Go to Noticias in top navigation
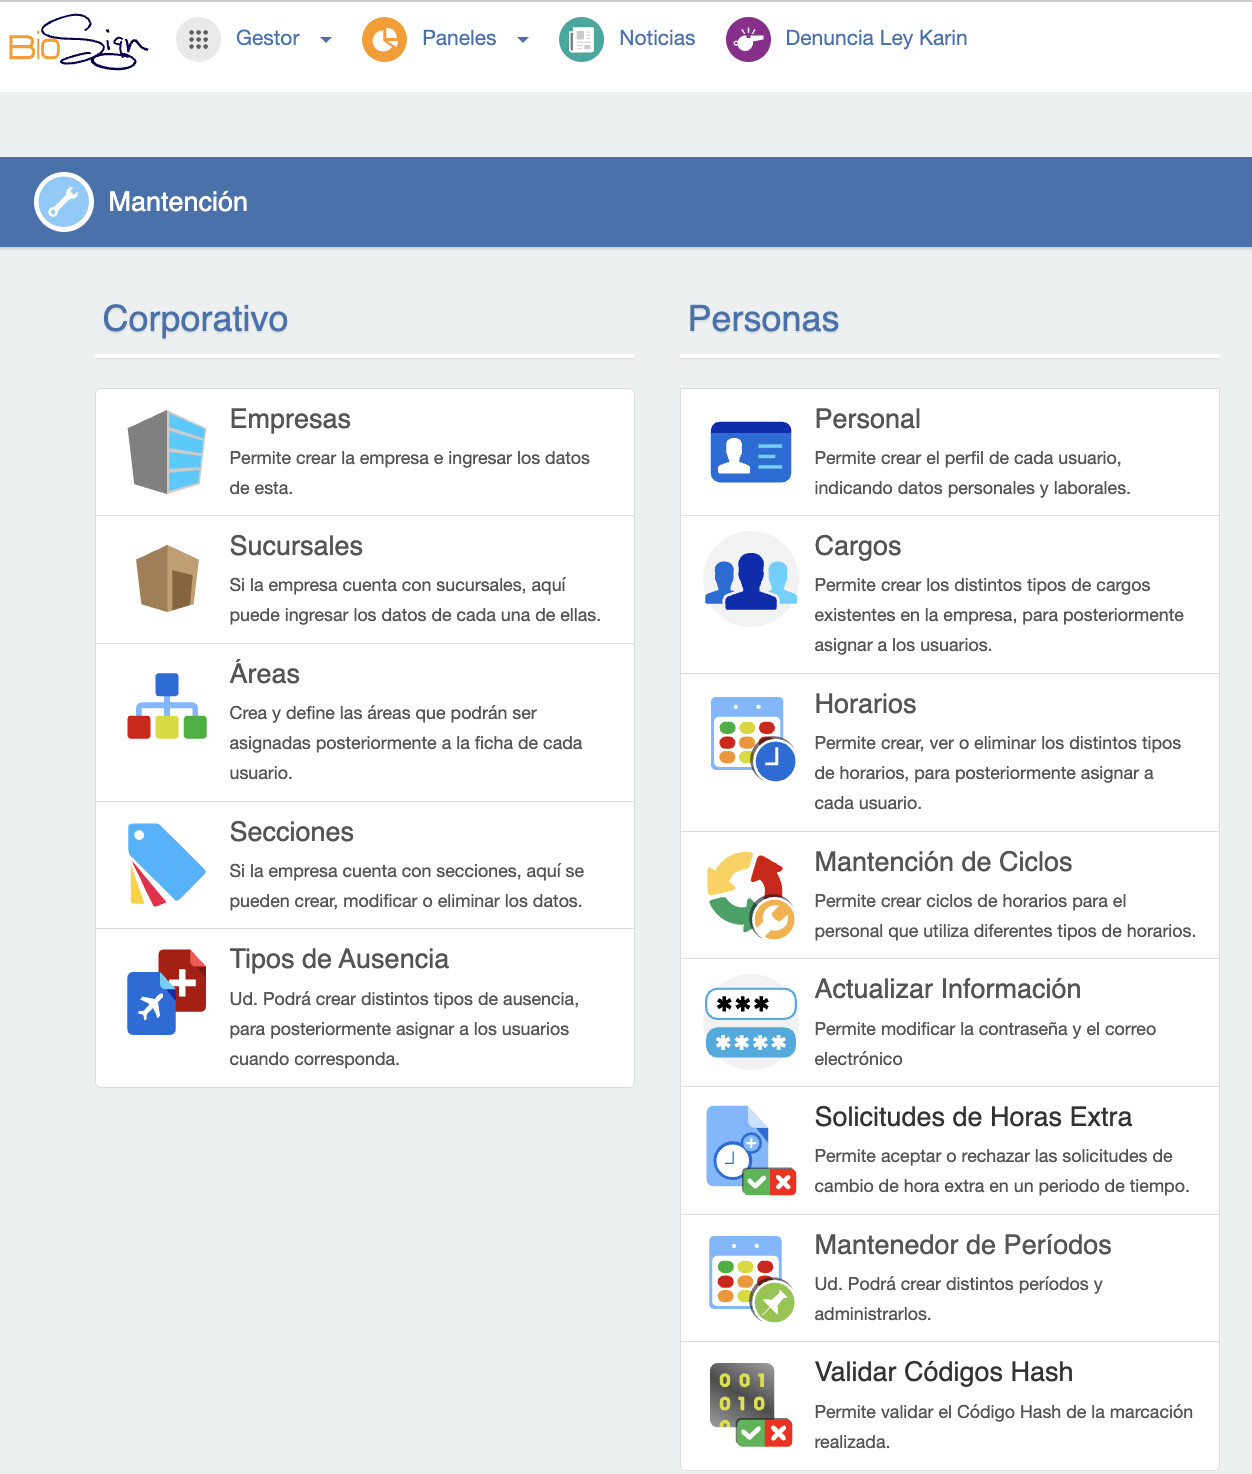 coord(657,38)
